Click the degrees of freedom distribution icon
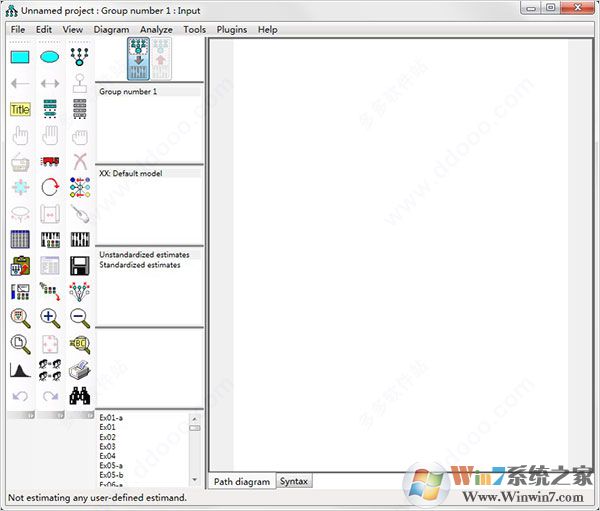The image size is (600, 511). pos(20,370)
